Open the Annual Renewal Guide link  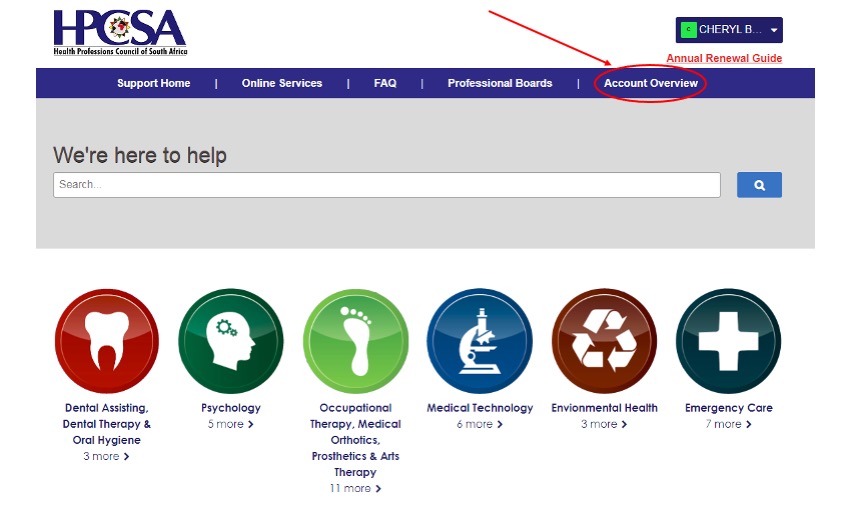[724, 58]
